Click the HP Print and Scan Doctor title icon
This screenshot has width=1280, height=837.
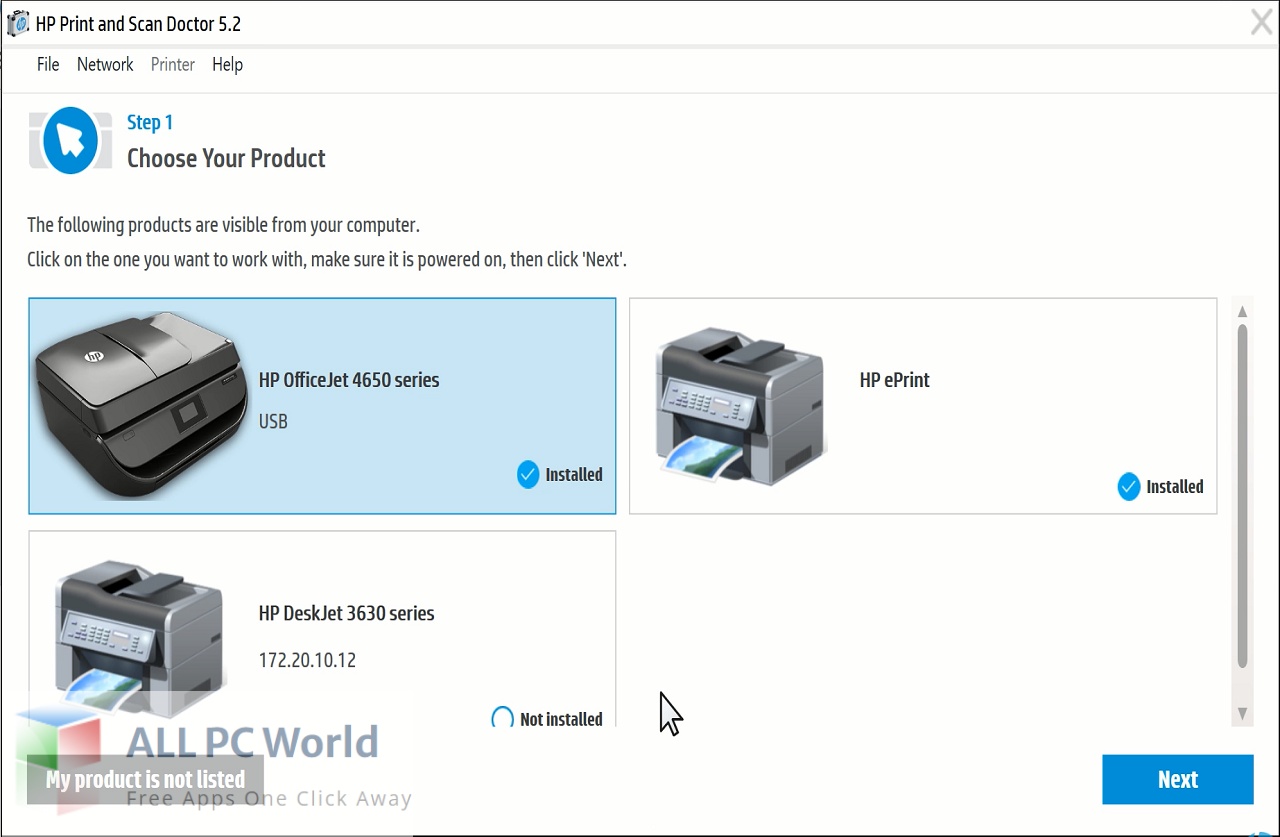coord(18,23)
